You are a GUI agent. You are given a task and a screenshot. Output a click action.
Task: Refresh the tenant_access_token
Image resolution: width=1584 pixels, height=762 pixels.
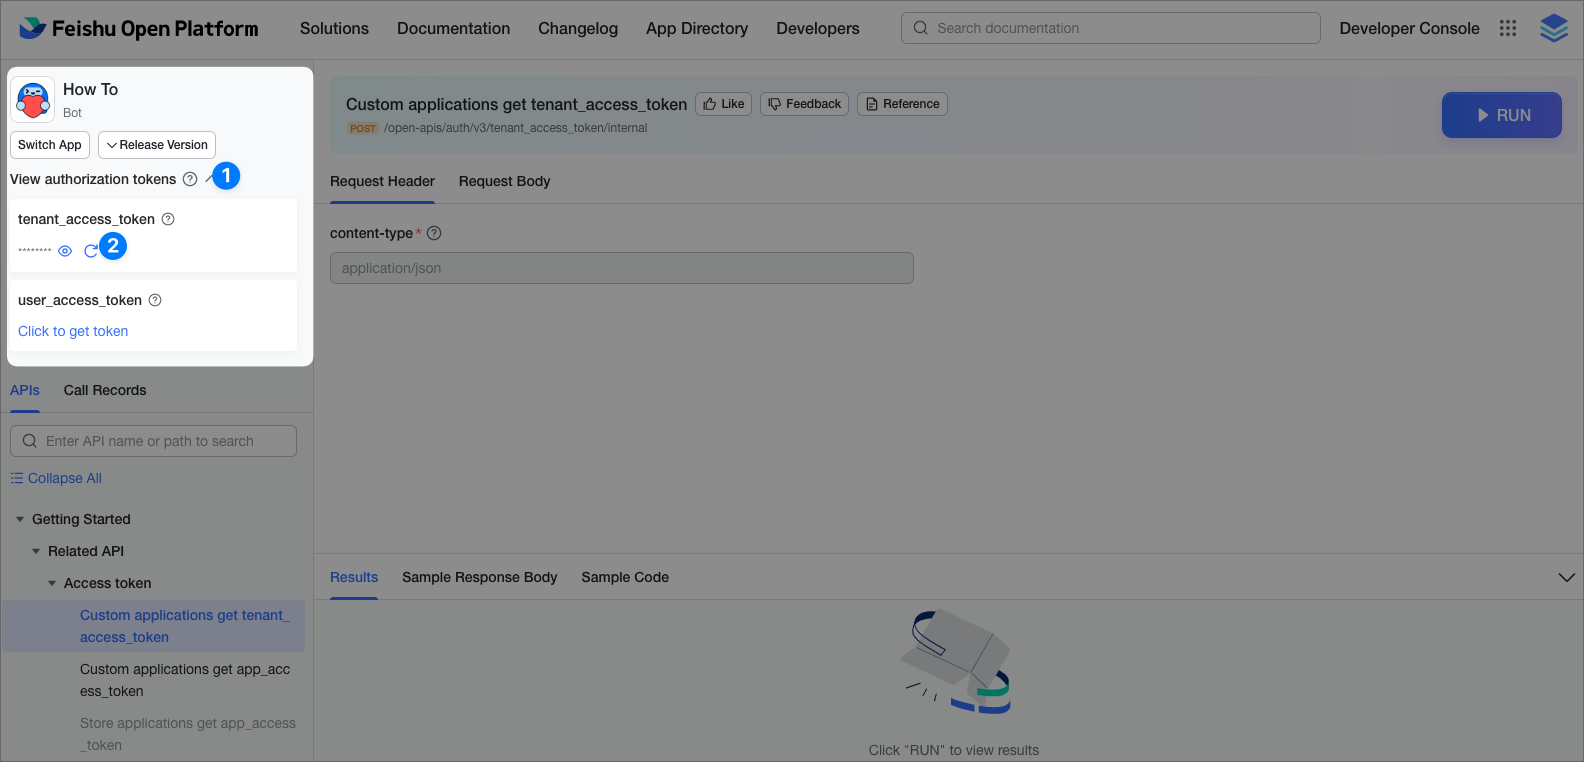click(91, 251)
